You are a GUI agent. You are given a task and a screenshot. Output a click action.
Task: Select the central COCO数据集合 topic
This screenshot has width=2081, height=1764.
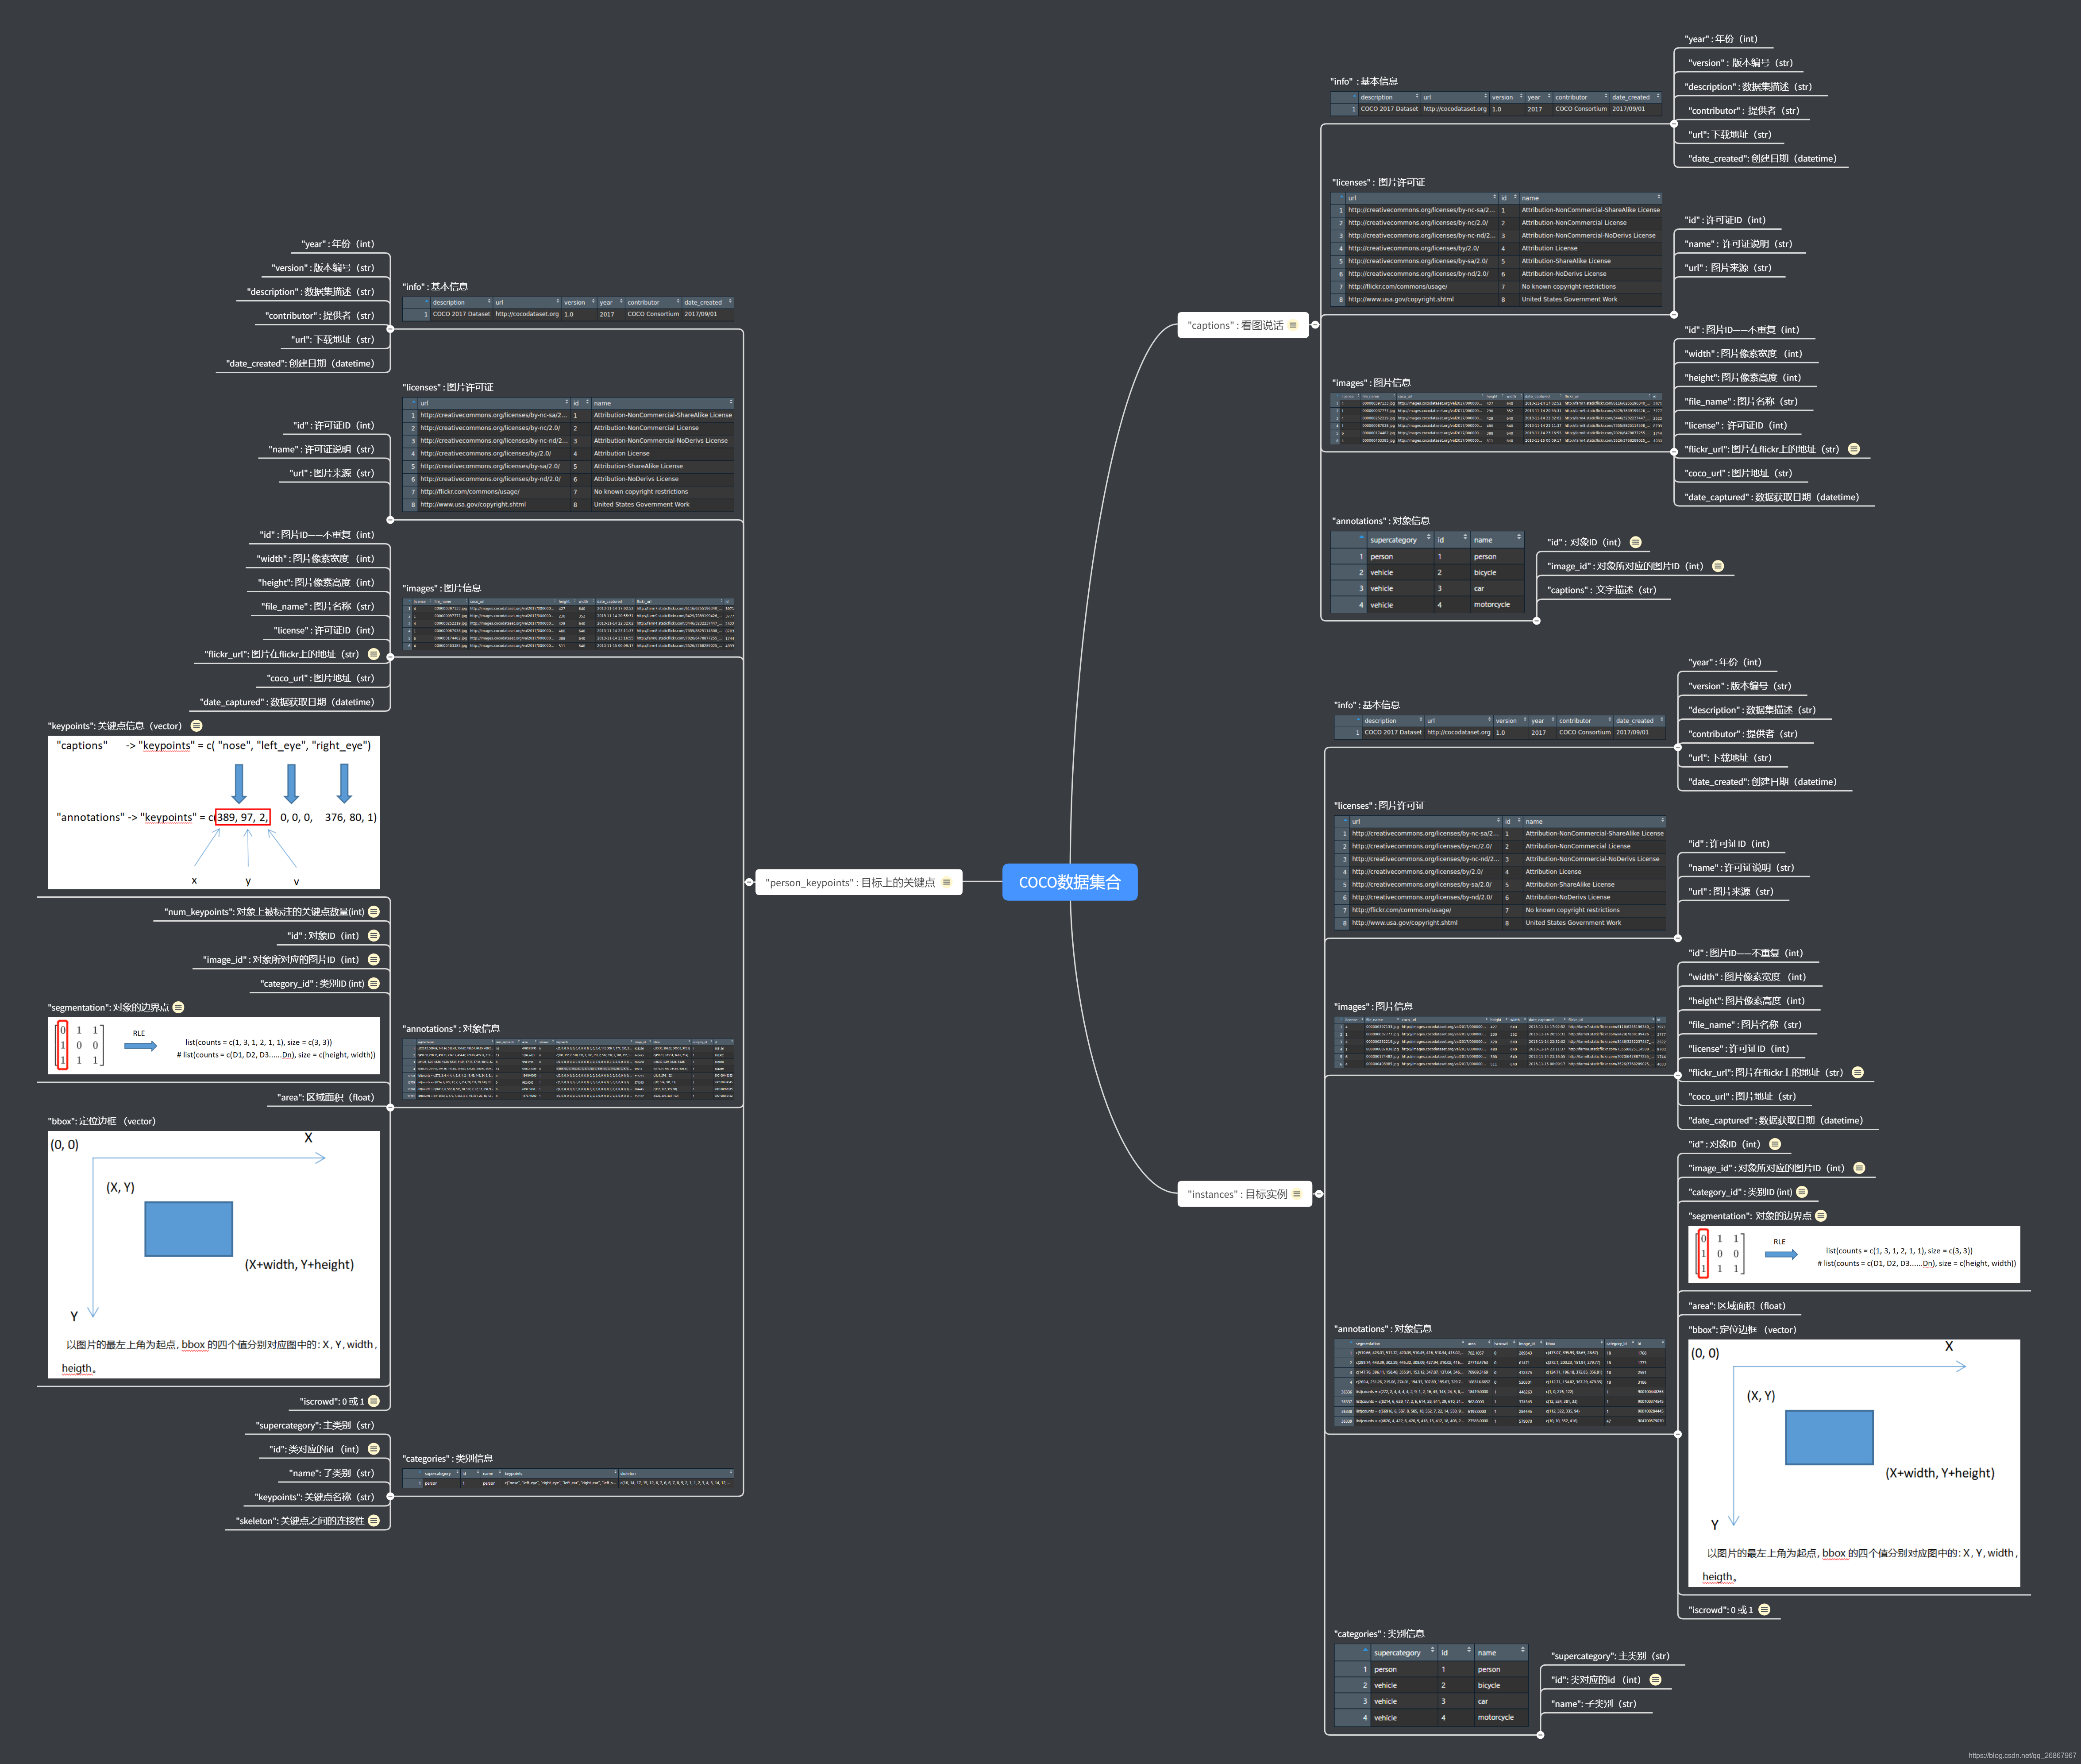[1070, 882]
